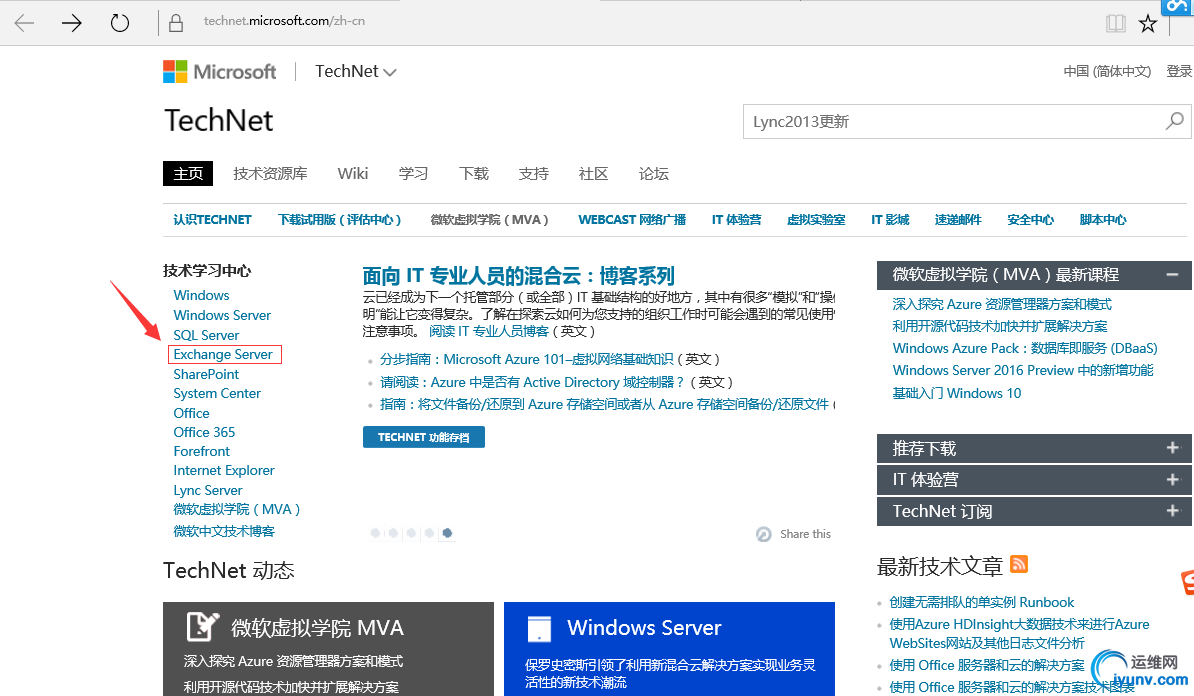Viewport: 1194px width, 696px height.
Task: Click 下载试用版（评估中心）link
Action: (x=340, y=219)
